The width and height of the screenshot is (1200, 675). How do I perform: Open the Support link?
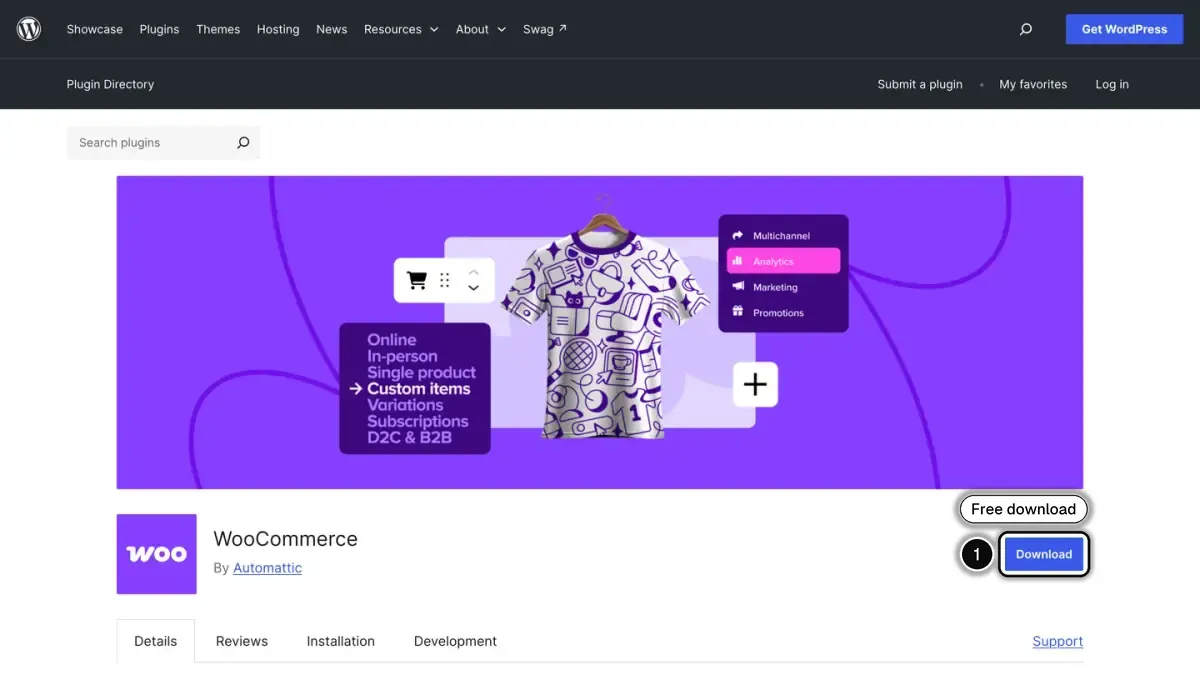coord(1058,641)
